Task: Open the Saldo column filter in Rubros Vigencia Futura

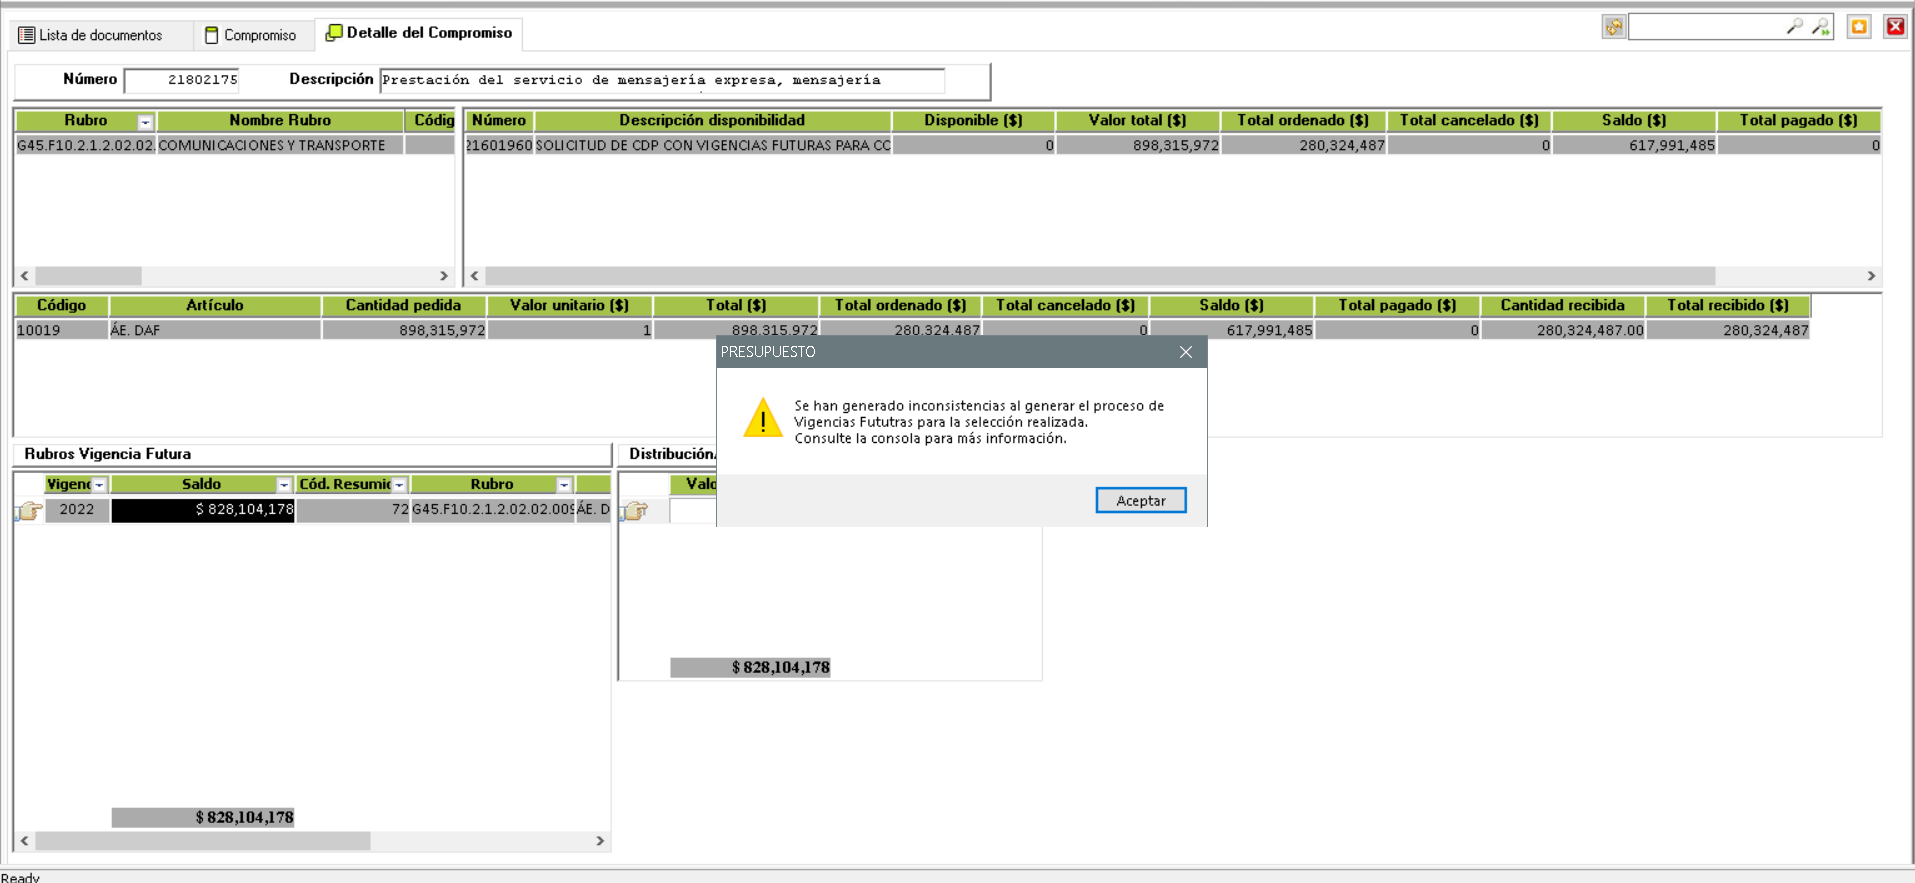Action: click(x=284, y=485)
